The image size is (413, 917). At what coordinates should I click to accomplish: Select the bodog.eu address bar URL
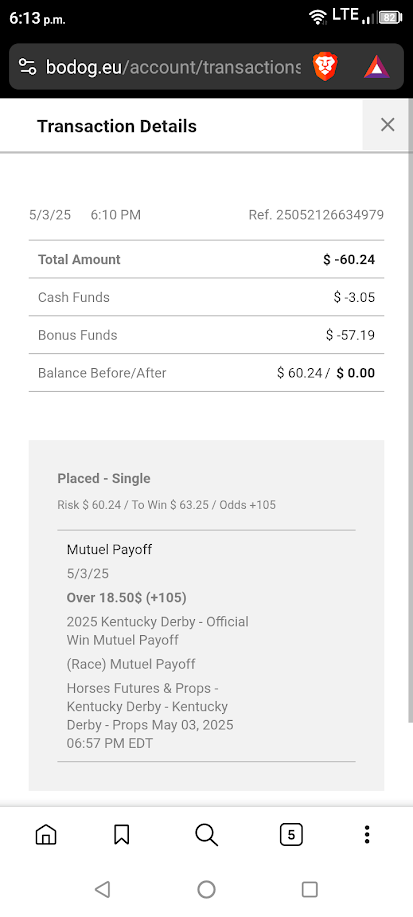(x=173, y=67)
